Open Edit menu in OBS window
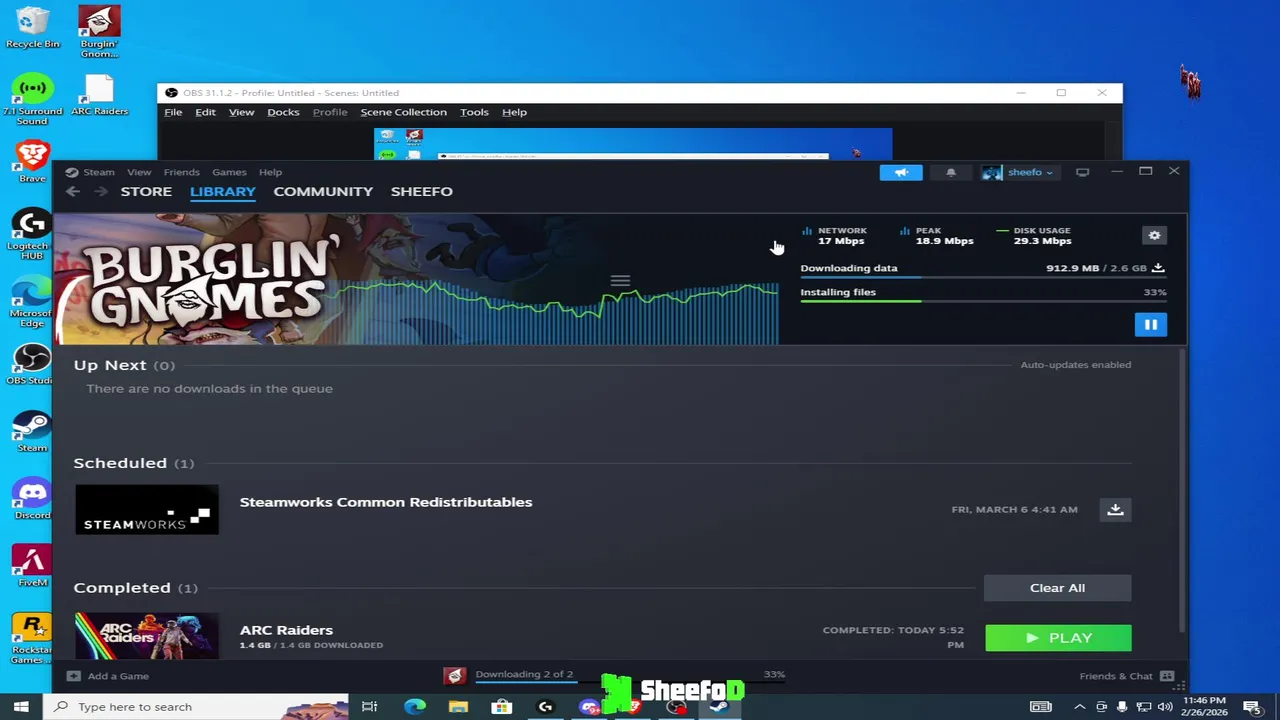The height and width of the screenshot is (720, 1280). click(x=205, y=112)
